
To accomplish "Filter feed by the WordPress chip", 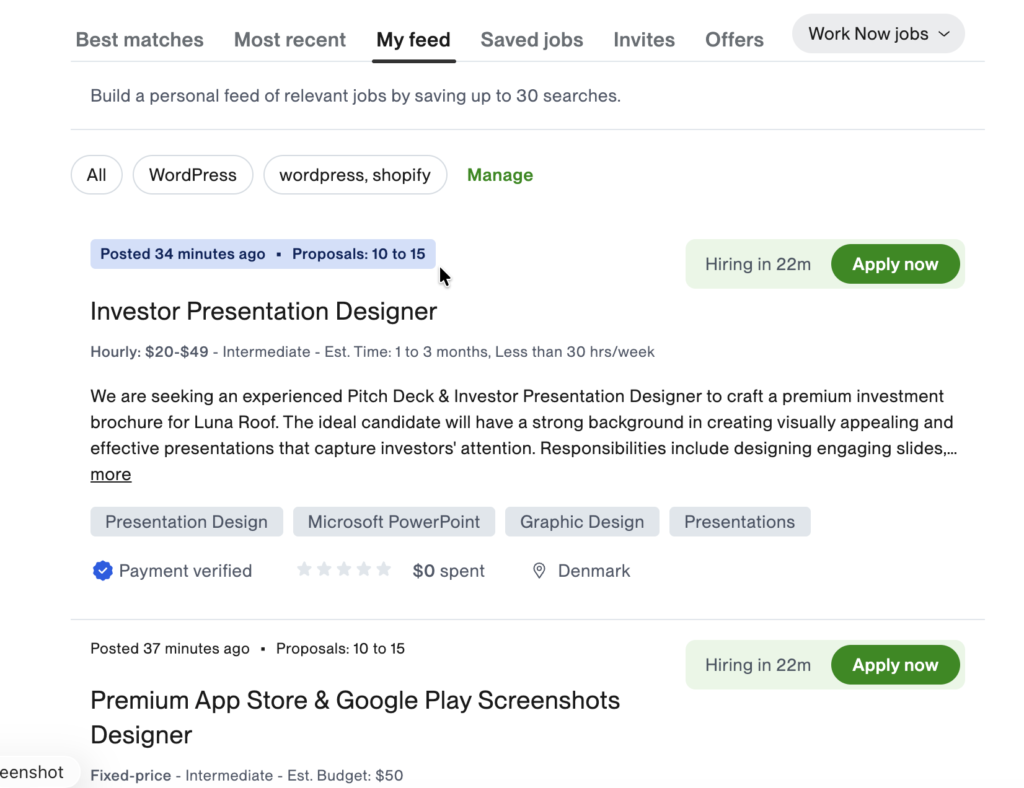I will 193,175.
